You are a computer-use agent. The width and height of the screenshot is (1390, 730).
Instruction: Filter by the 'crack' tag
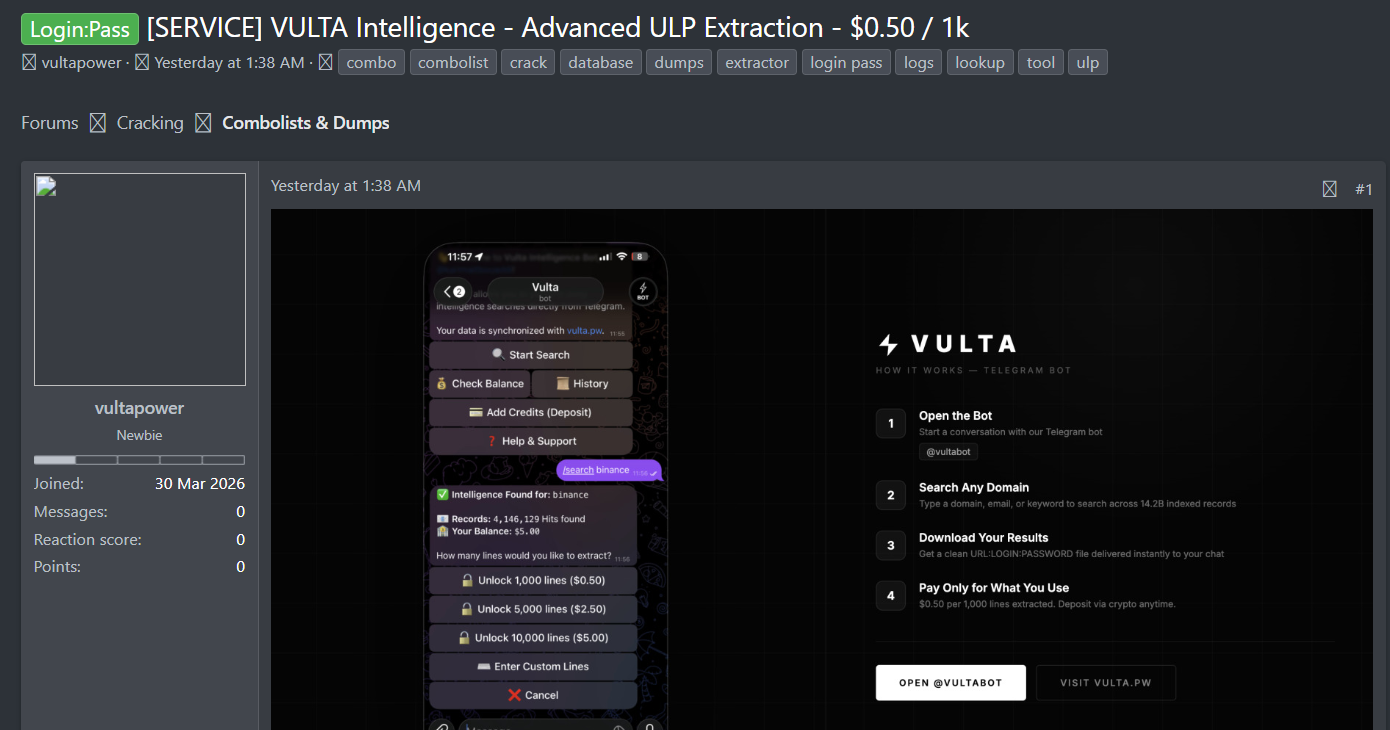(528, 63)
